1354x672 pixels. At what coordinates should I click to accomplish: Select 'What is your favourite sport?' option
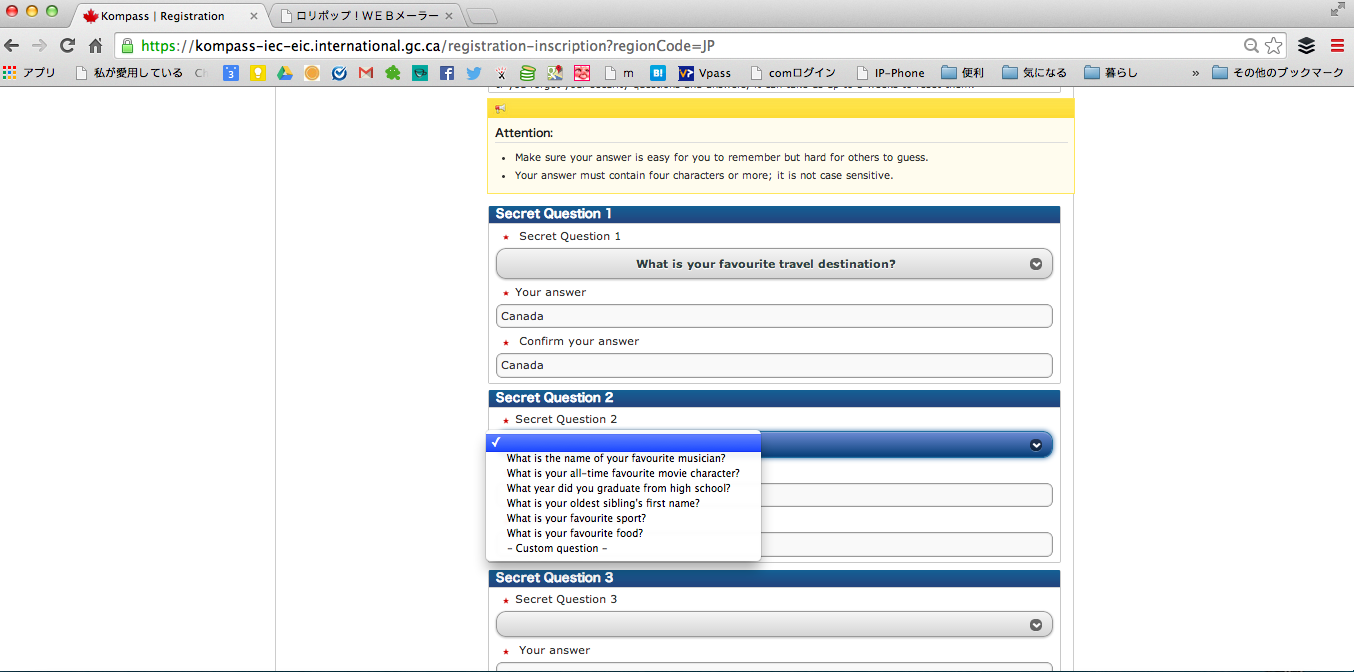(x=576, y=518)
